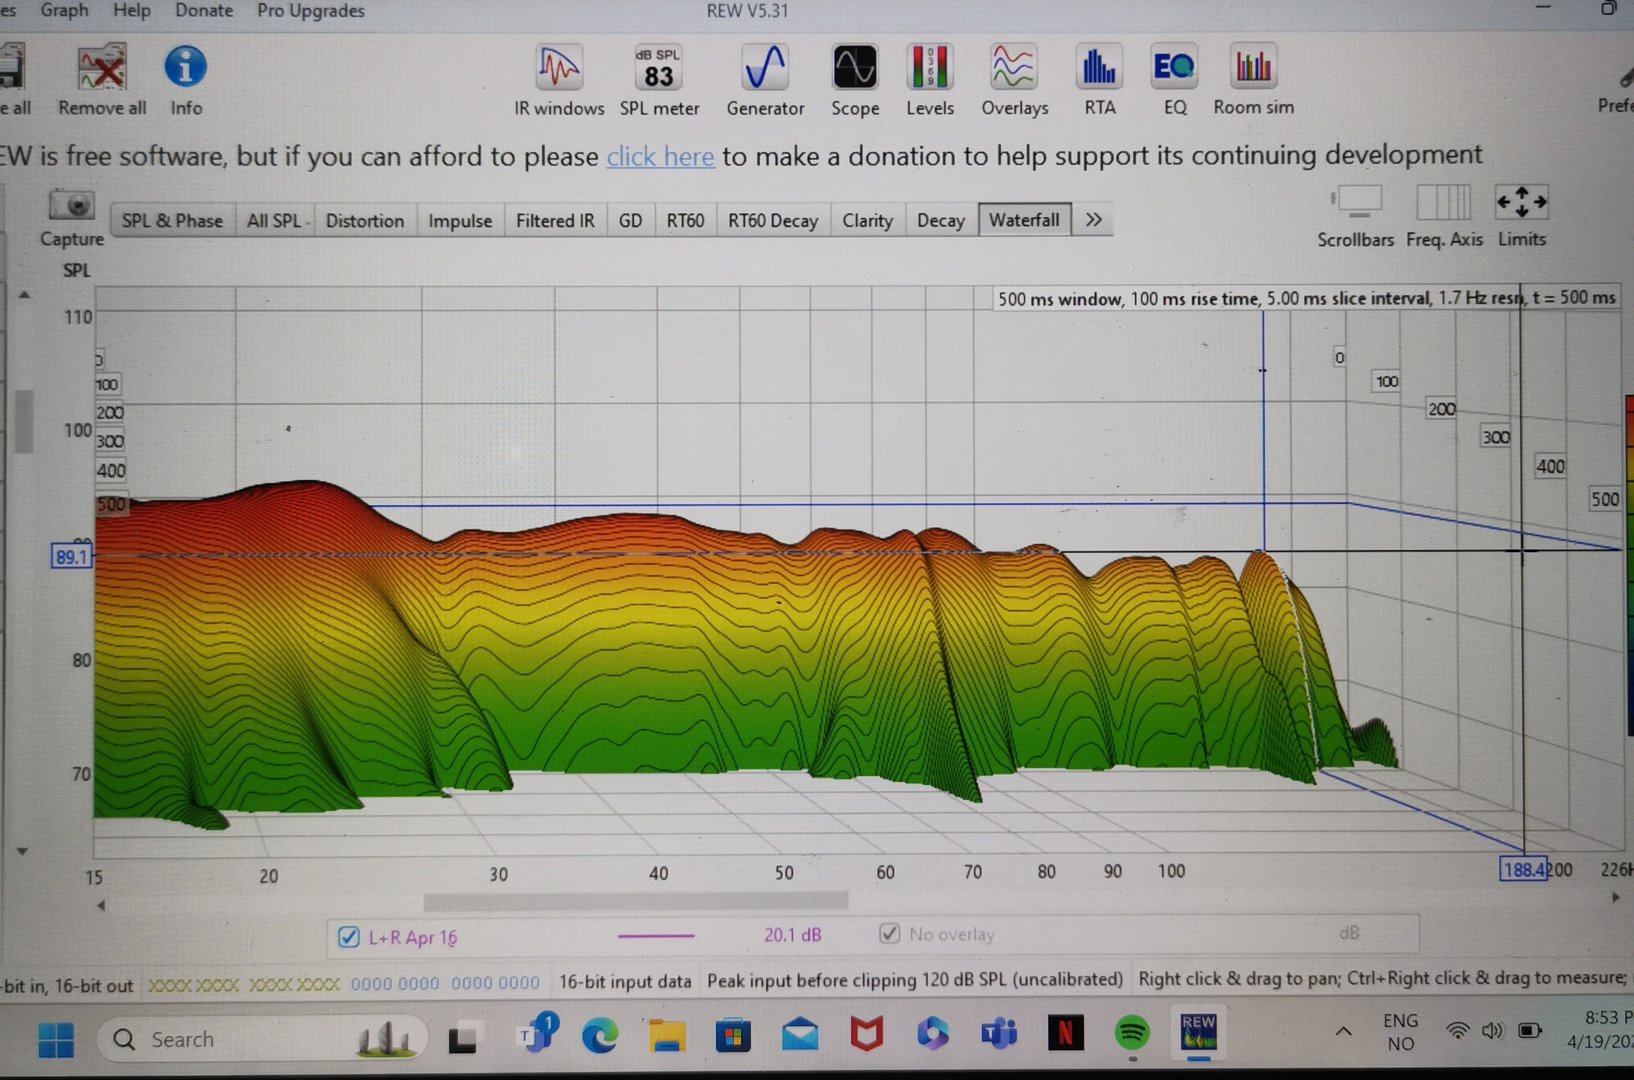Click the horizontal frequency scrollbar
The image size is (1634, 1080).
point(635,902)
